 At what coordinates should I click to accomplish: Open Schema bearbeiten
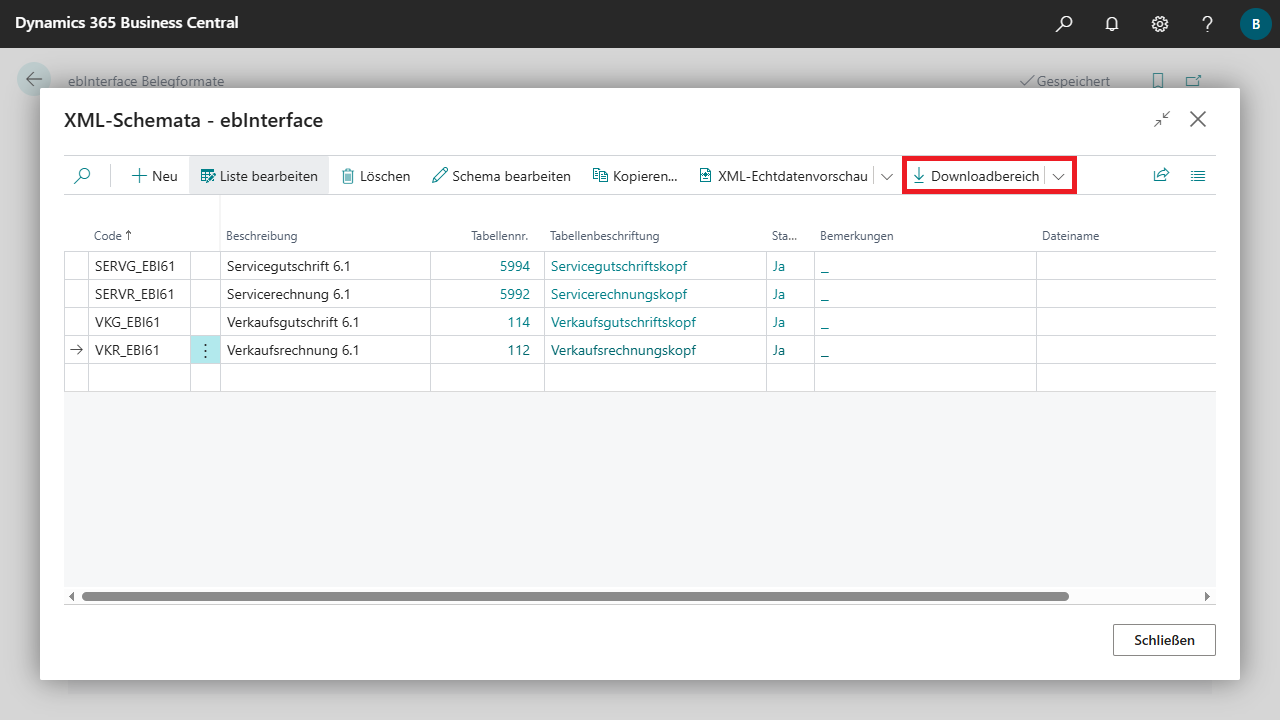tap(501, 176)
